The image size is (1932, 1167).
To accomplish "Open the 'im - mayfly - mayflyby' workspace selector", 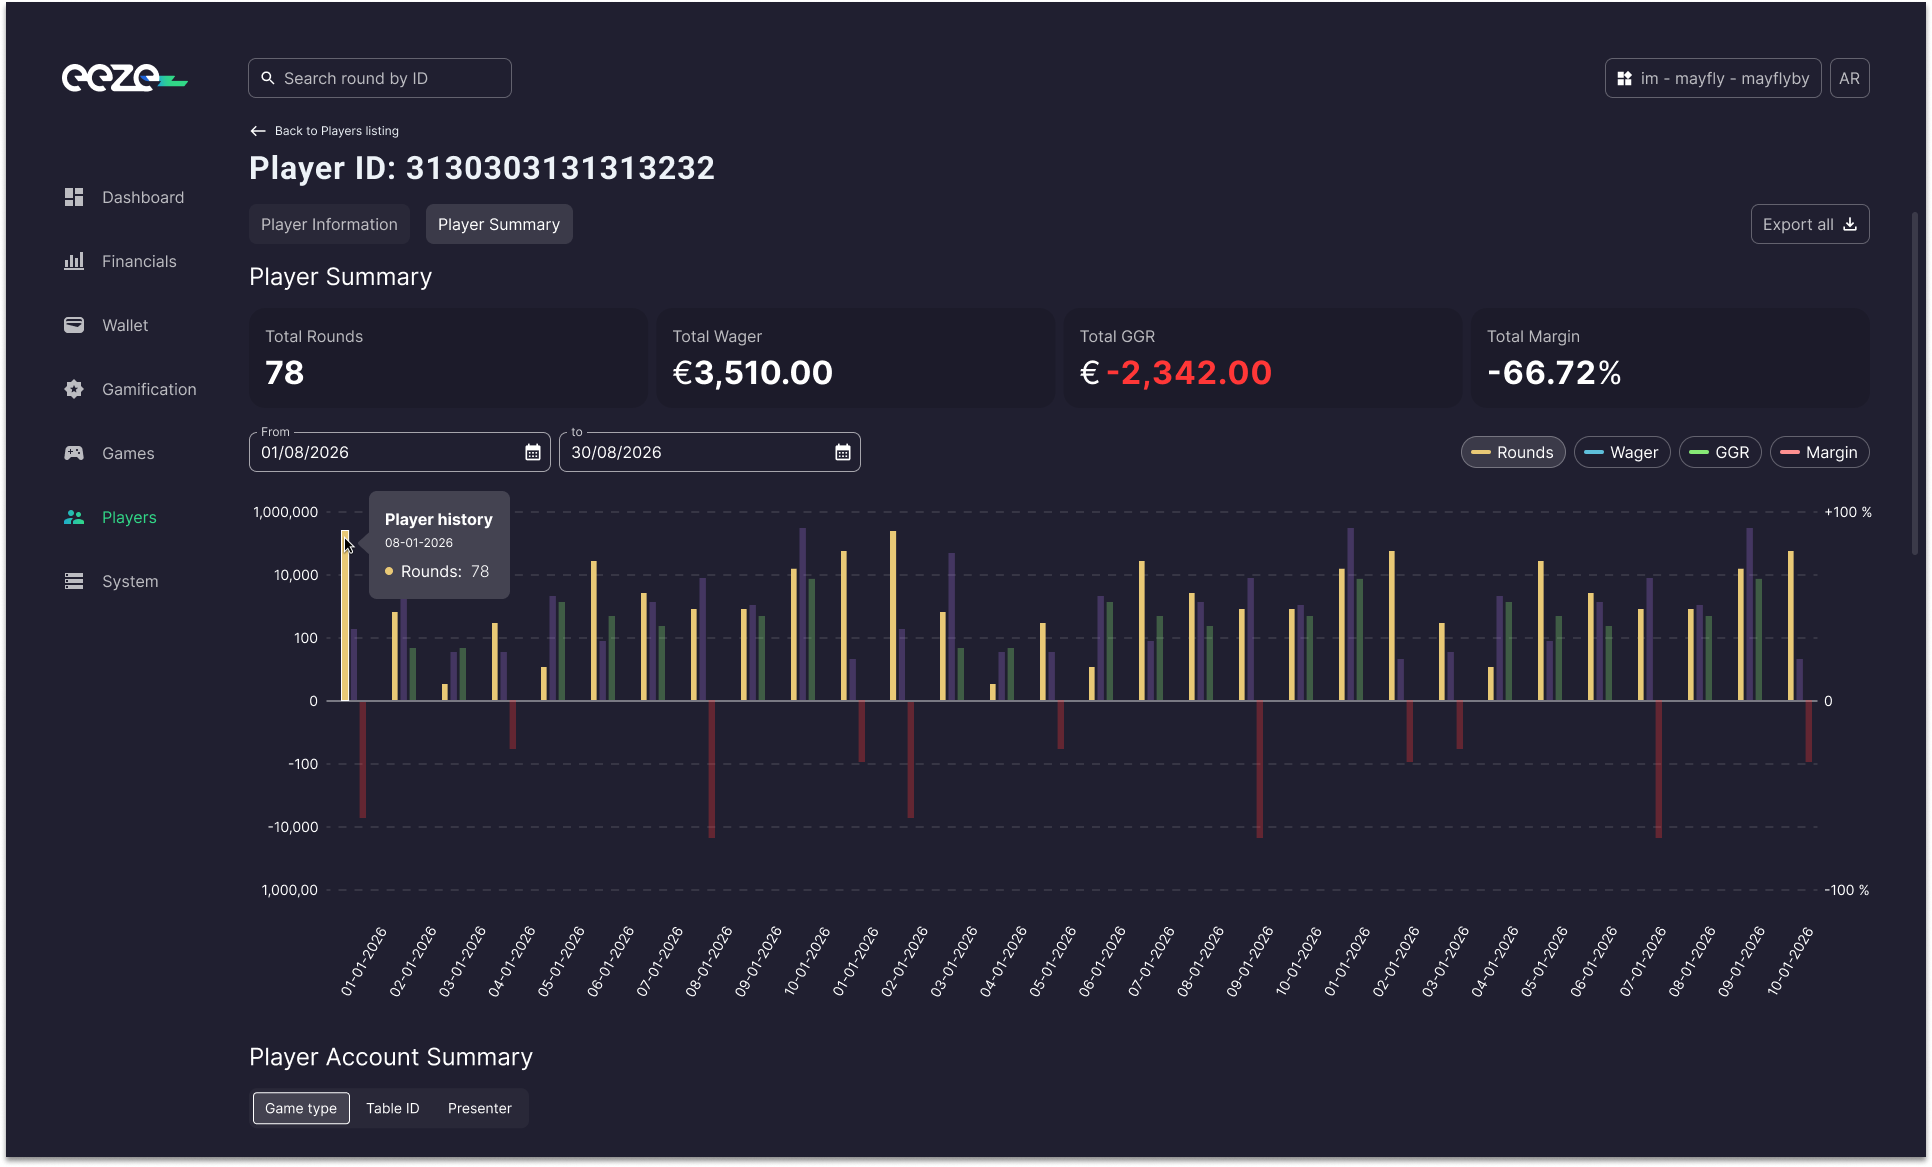I will [1712, 77].
